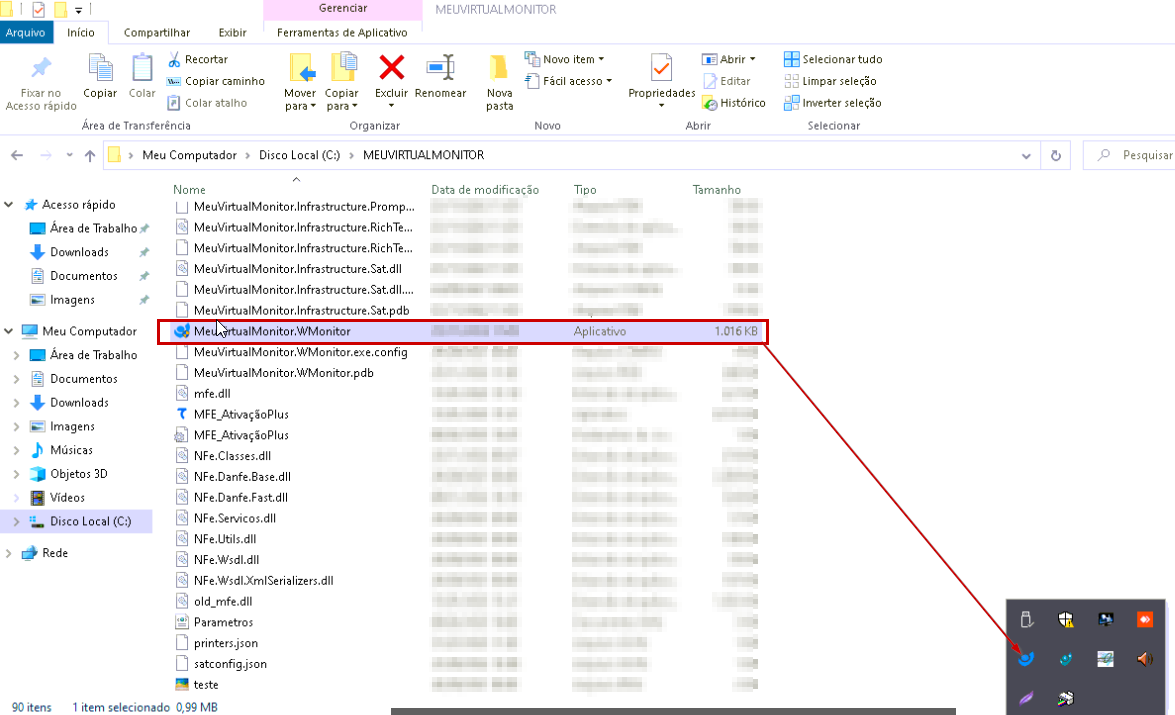Click the Copiar ribbon icon
Screen dimensions: 1175x715
point(100,69)
